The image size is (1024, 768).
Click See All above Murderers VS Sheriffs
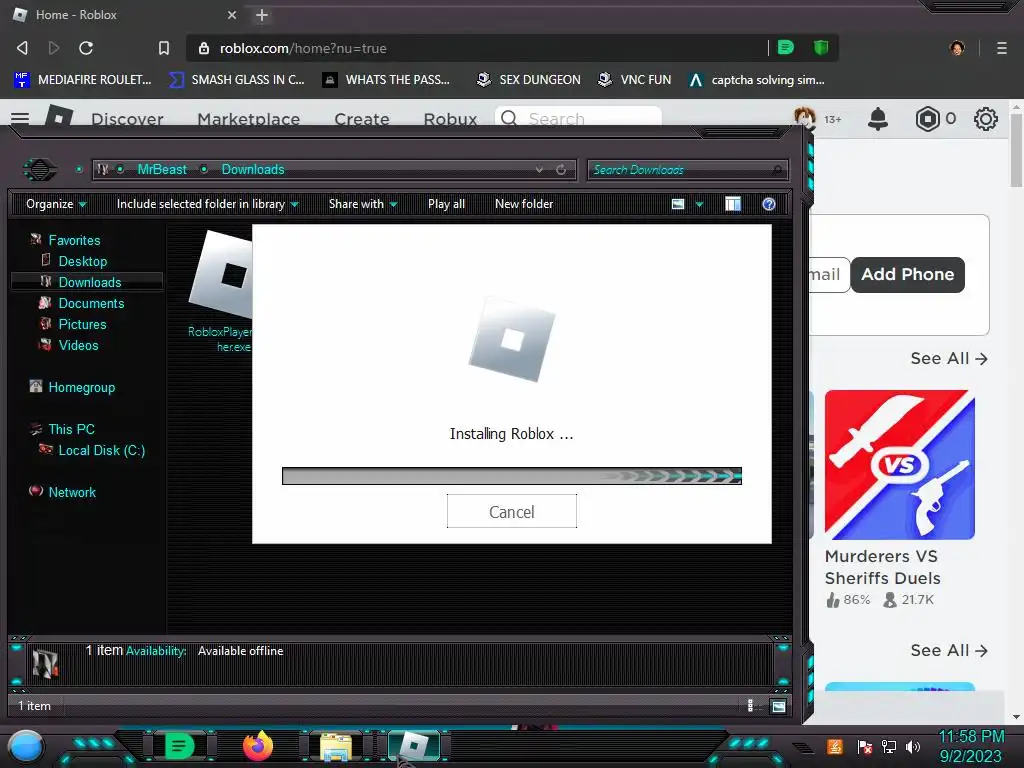[x=949, y=359]
